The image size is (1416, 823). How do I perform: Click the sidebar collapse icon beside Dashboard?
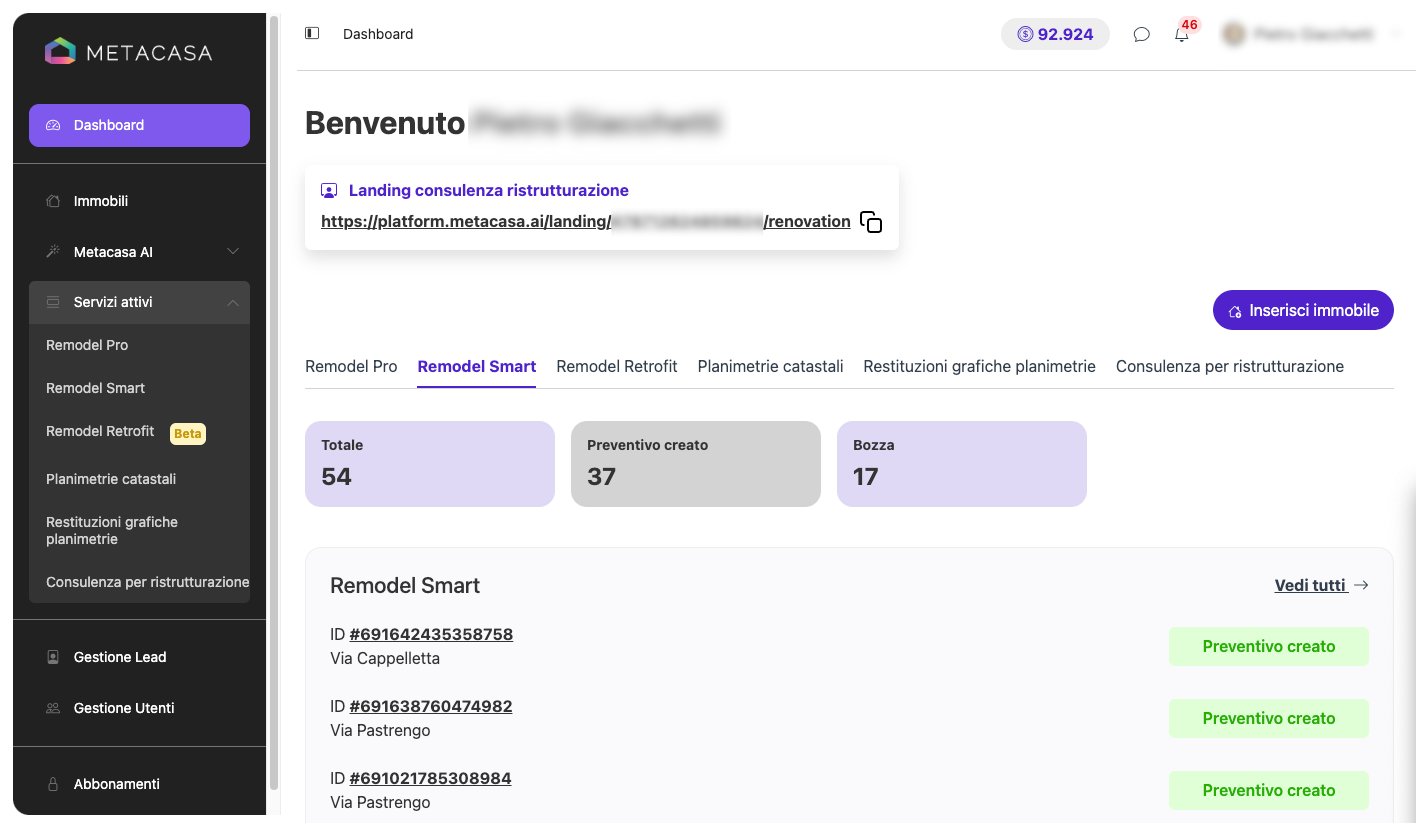(x=312, y=33)
